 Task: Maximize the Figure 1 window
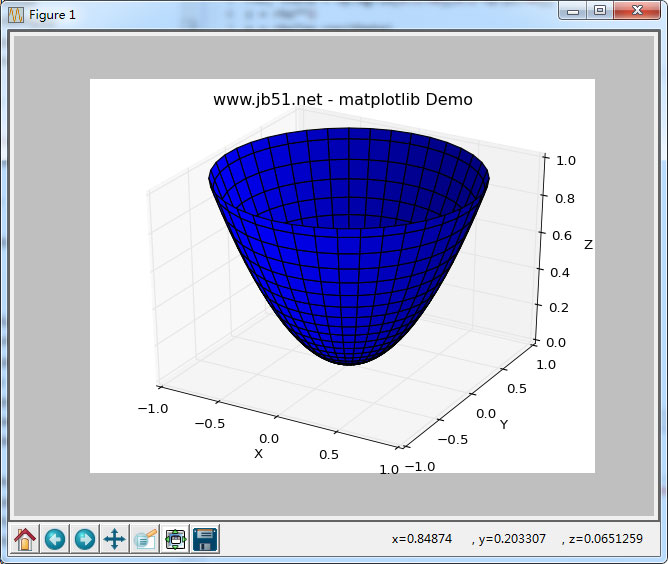pyautogui.click(x=600, y=11)
